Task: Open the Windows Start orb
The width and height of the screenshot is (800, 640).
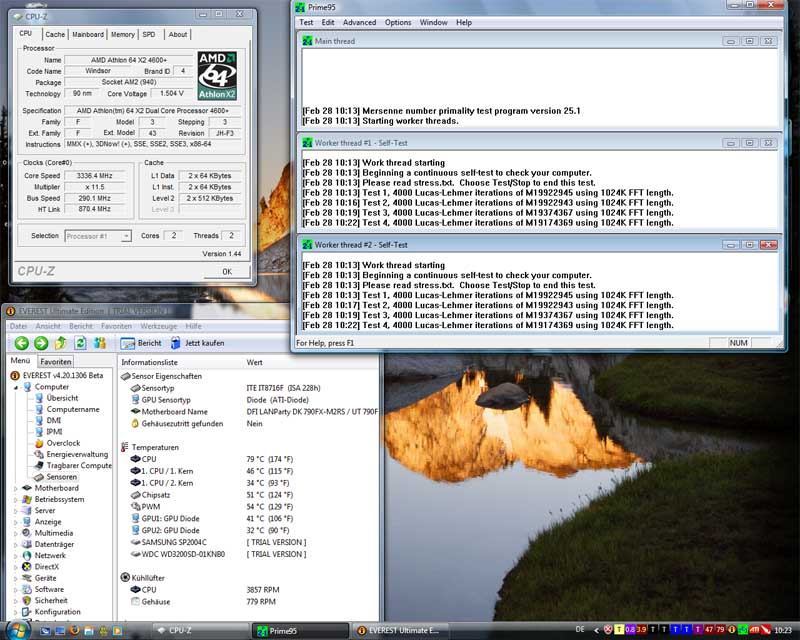Action: click(17, 630)
